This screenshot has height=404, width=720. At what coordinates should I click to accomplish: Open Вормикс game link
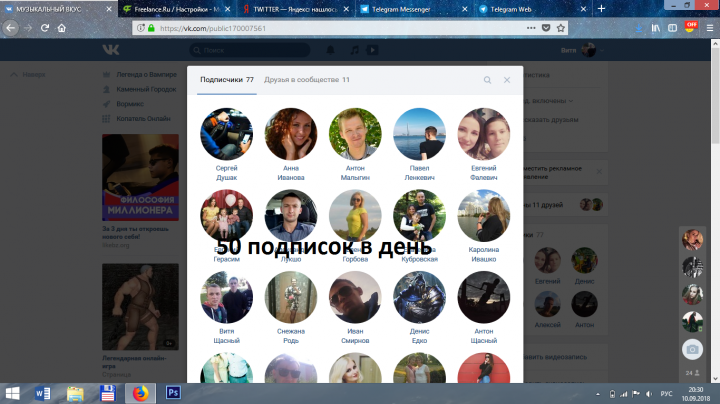coord(130,104)
